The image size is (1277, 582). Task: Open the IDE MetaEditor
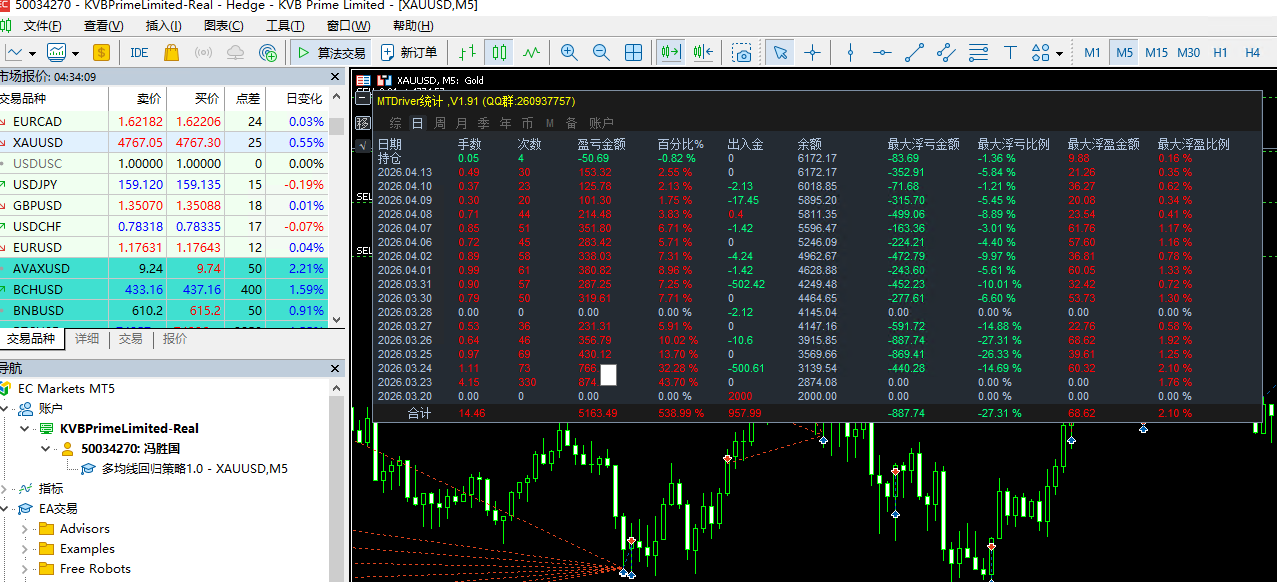pos(139,52)
